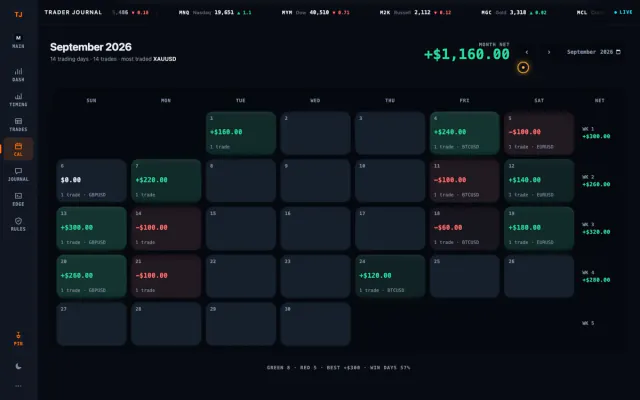
Task: Go to the TRADES list
Action: [18, 125]
